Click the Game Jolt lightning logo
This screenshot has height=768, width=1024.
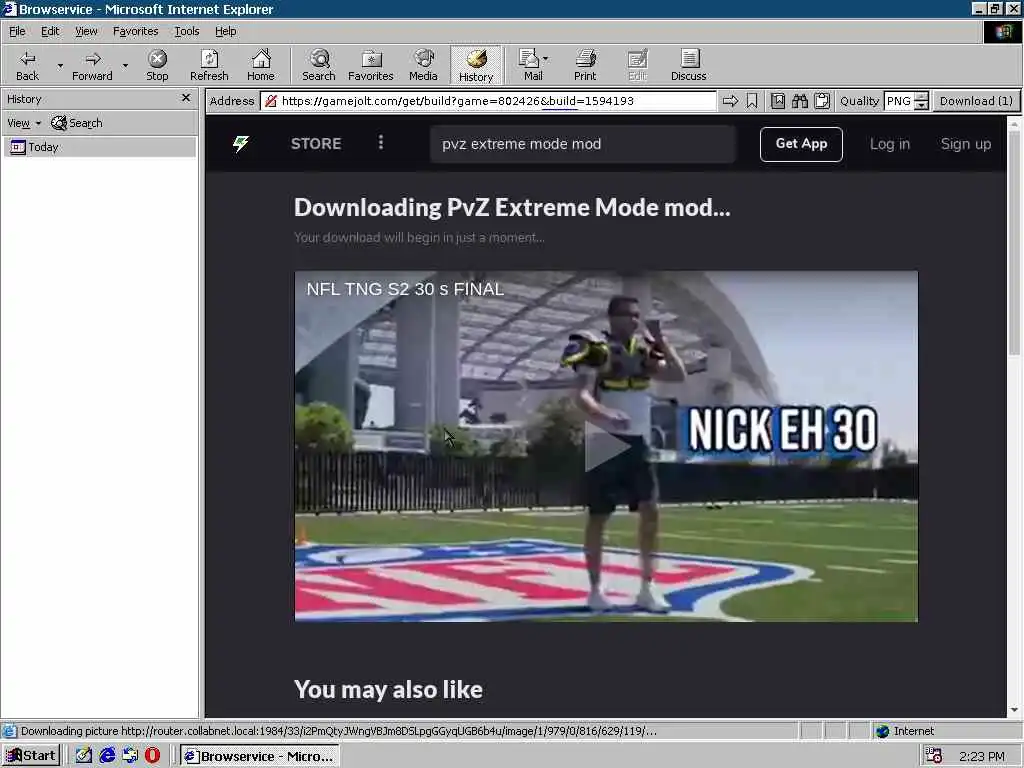click(x=241, y=144)
